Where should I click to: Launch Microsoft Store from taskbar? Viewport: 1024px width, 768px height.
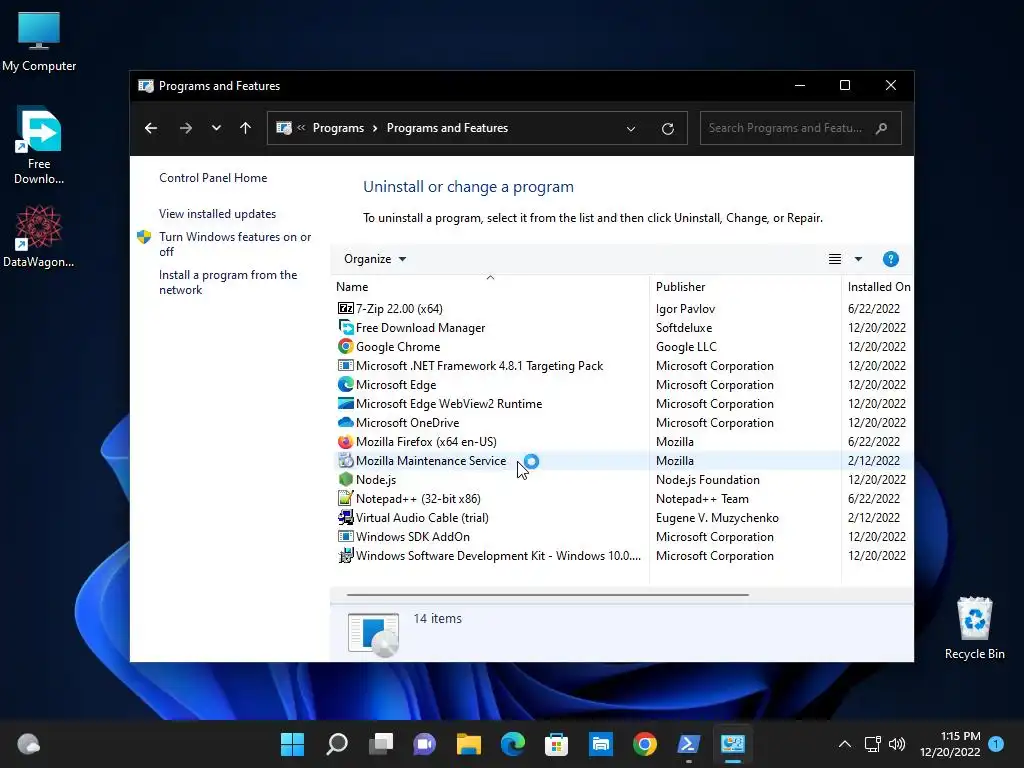556,744
